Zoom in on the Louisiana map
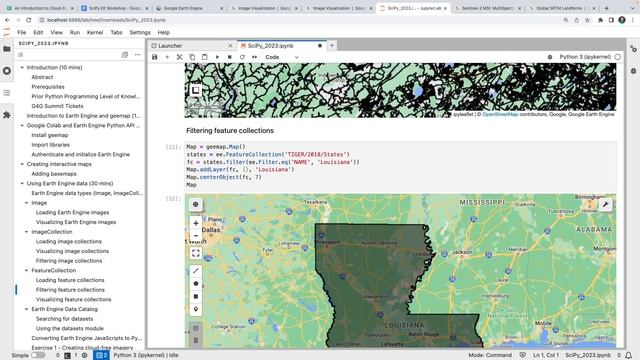The height and width of the screenshot is (360, 640). 196,223
